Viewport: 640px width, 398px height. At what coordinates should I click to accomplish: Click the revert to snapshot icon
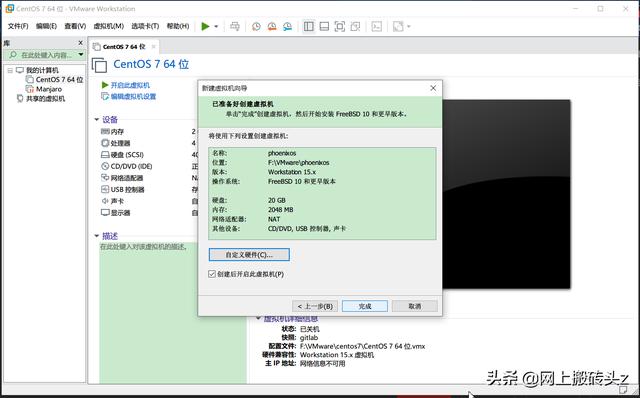[272, 27]
